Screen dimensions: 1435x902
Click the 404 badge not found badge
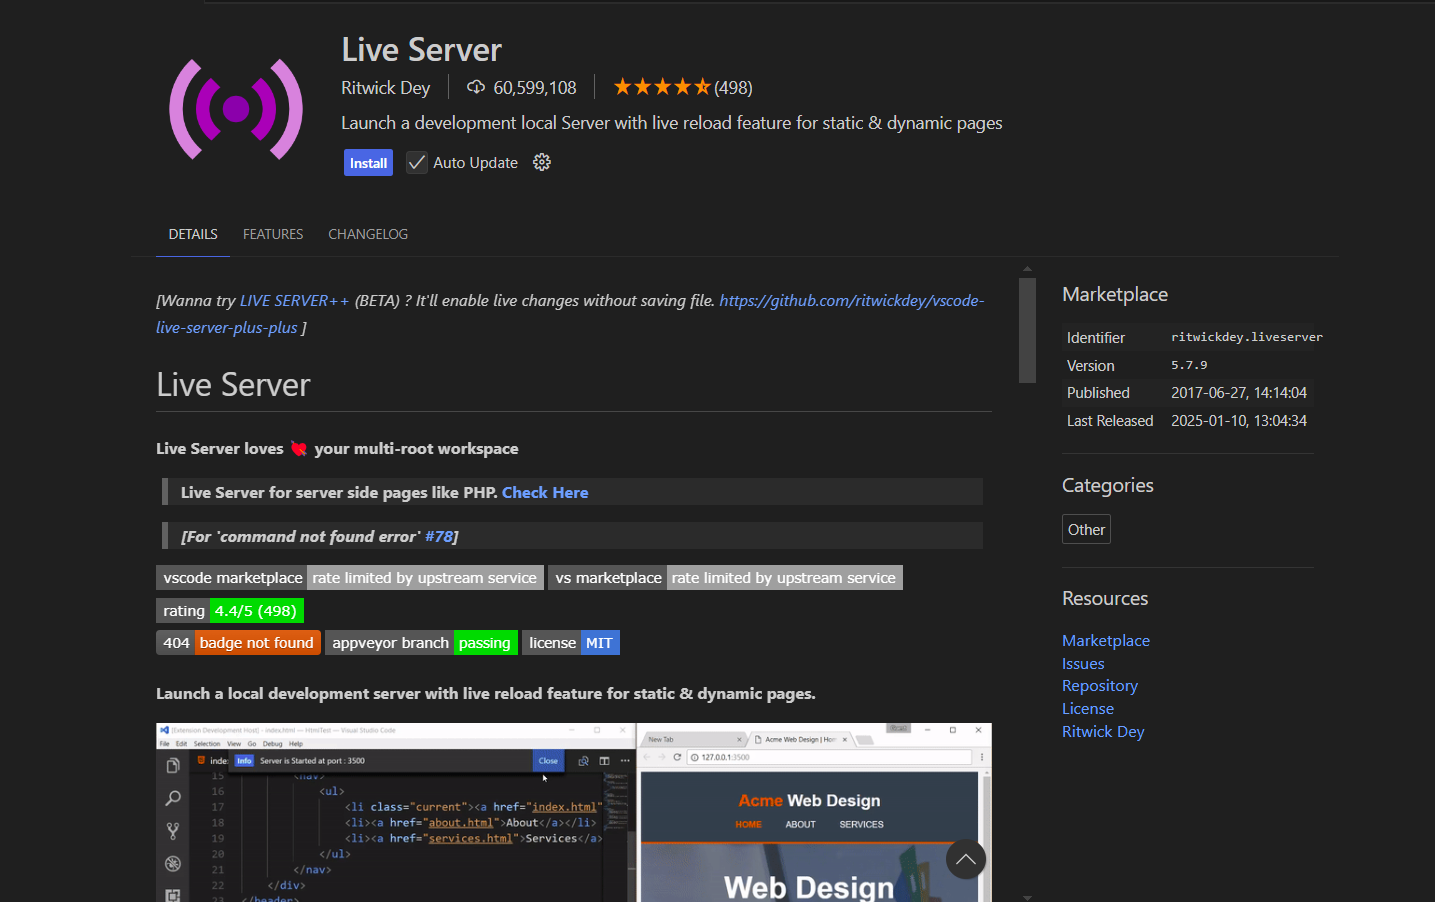[238, 642]
